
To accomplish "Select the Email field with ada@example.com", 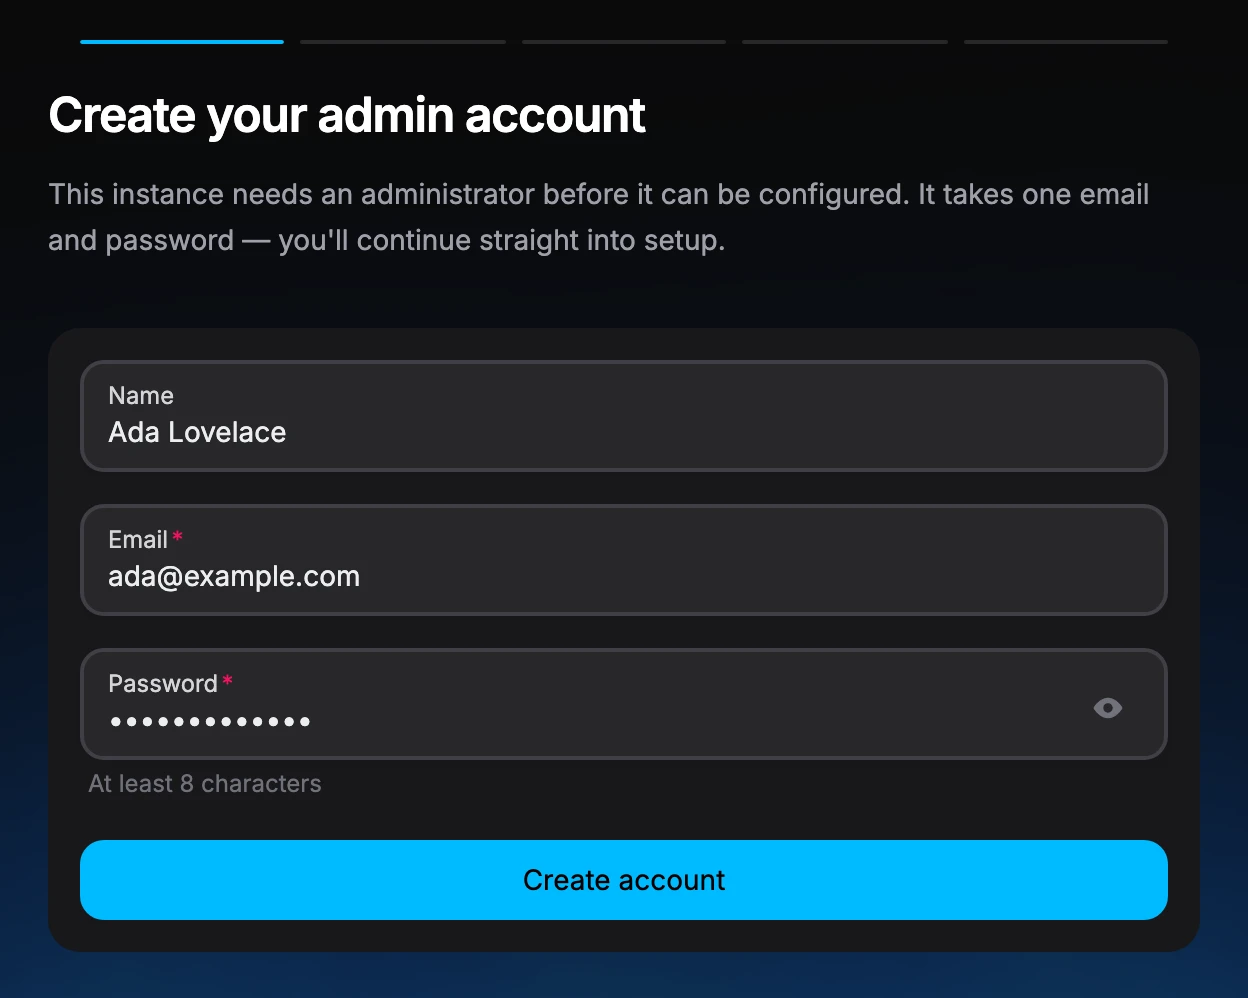I will tap(624, 560).
